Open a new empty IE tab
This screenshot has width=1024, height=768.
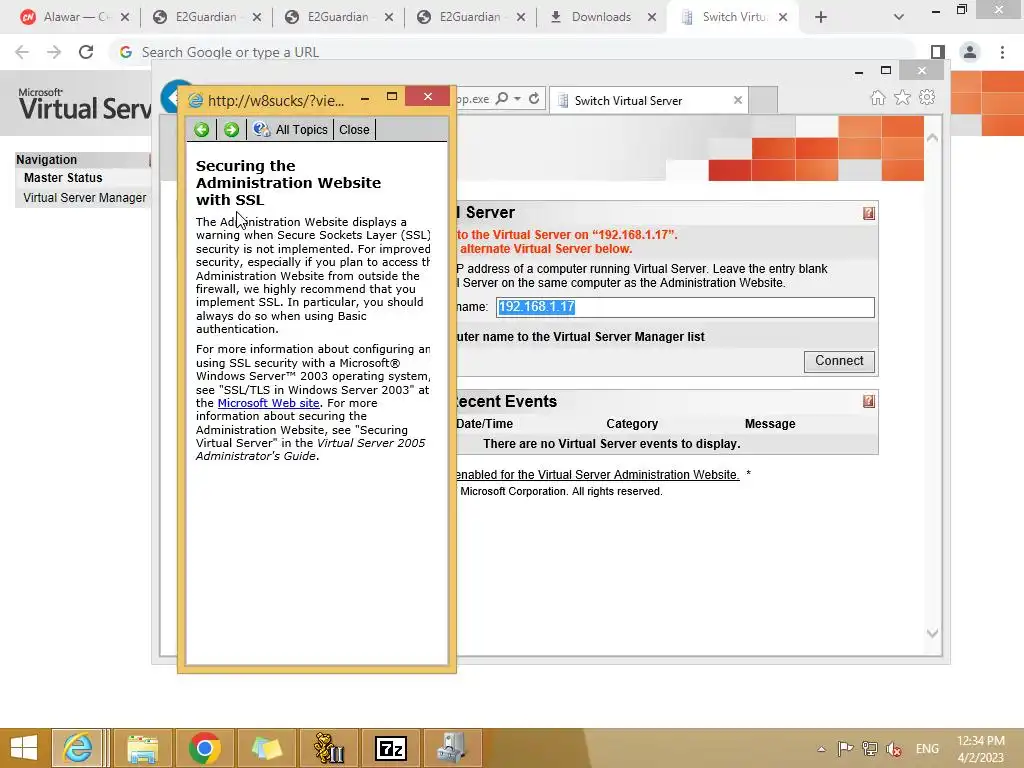pos(763,101)
